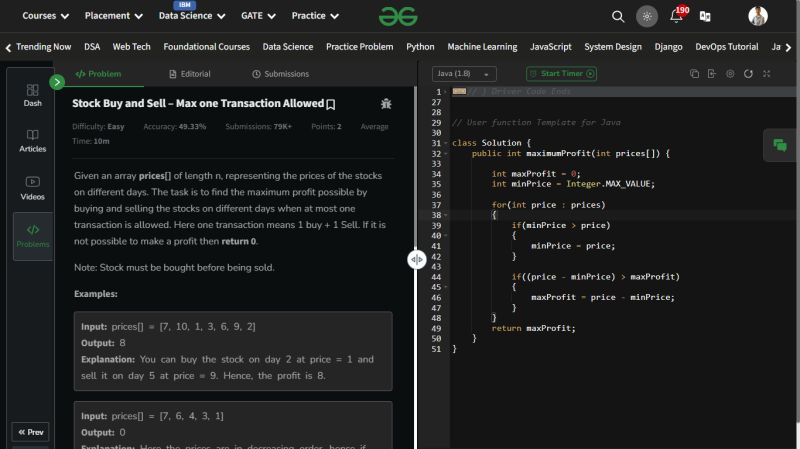Click the problem panel vertical scrollbar
The image size is (800, 449).
[415, 168]
